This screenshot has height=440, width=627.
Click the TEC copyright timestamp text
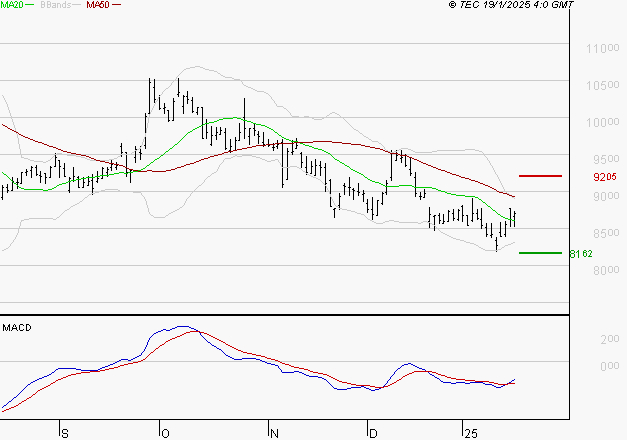pos(511,4)
